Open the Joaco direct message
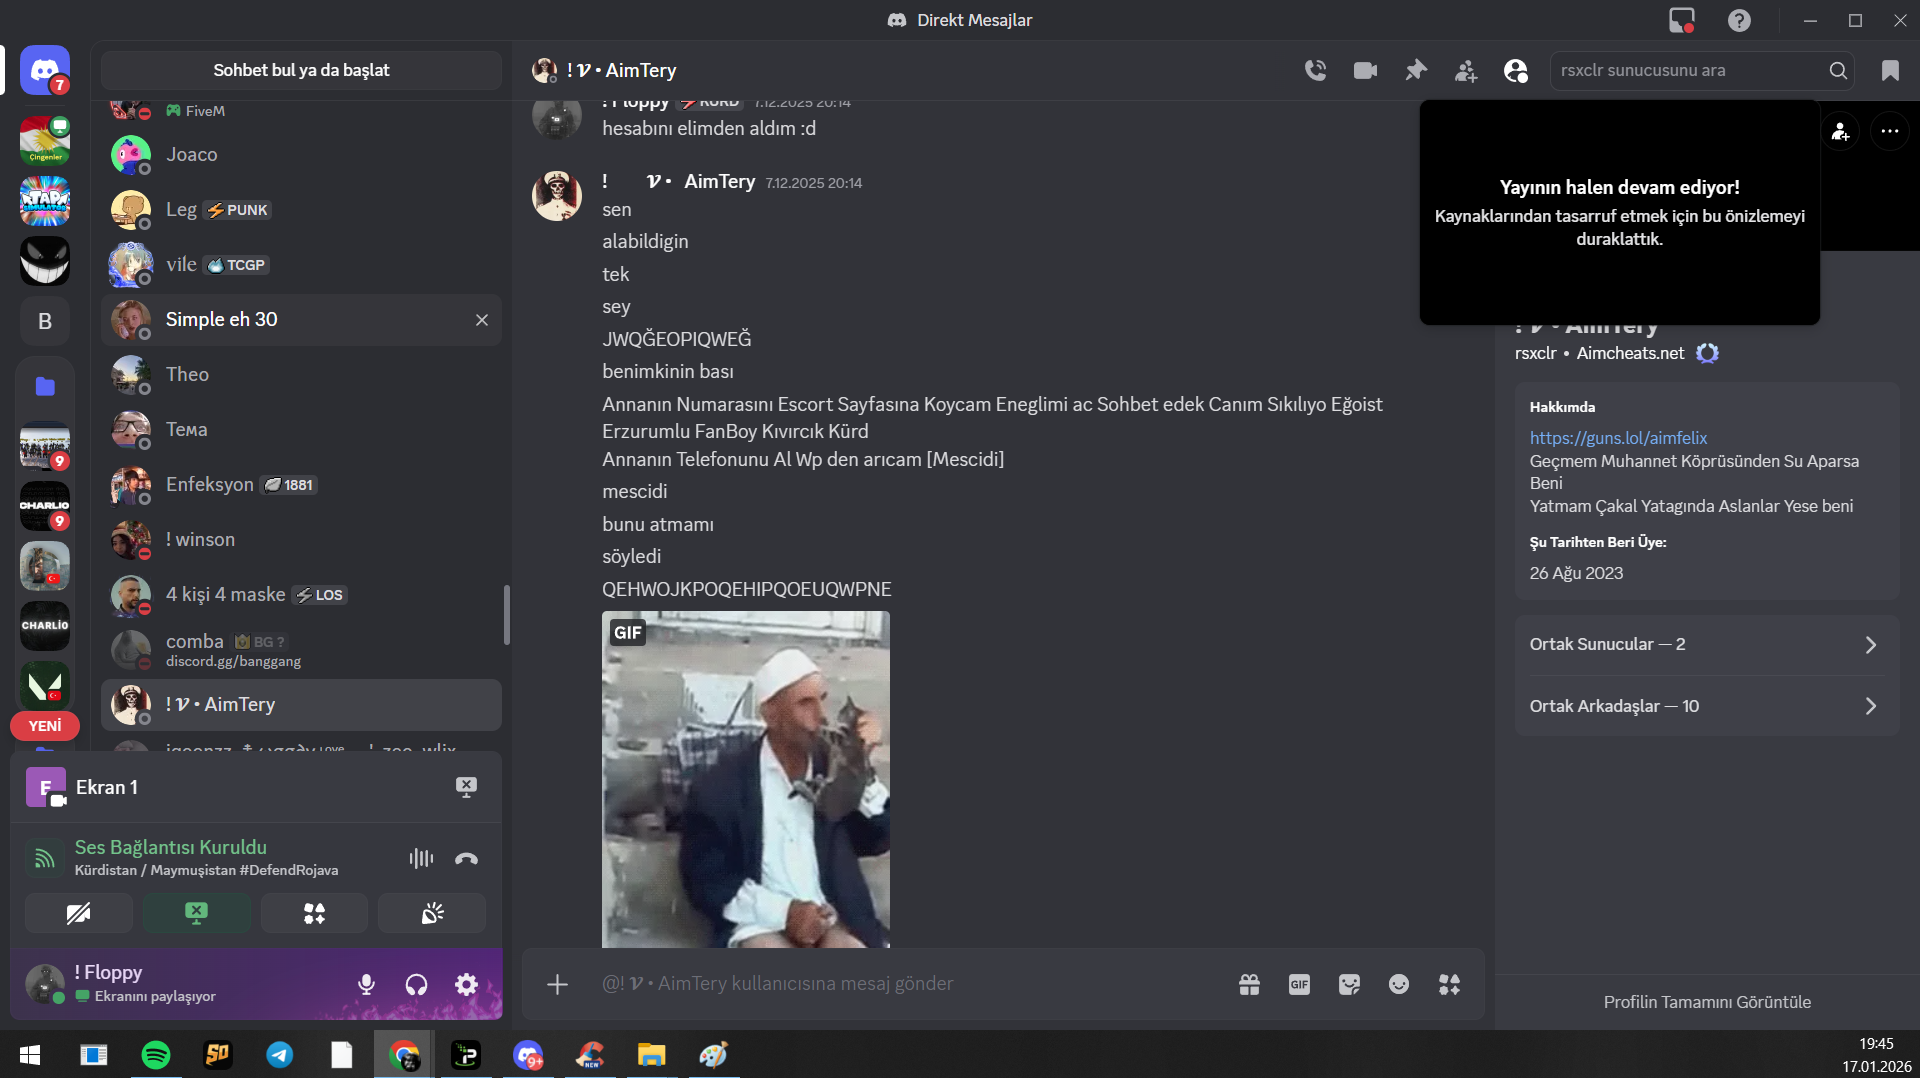 tap(301, 155)
